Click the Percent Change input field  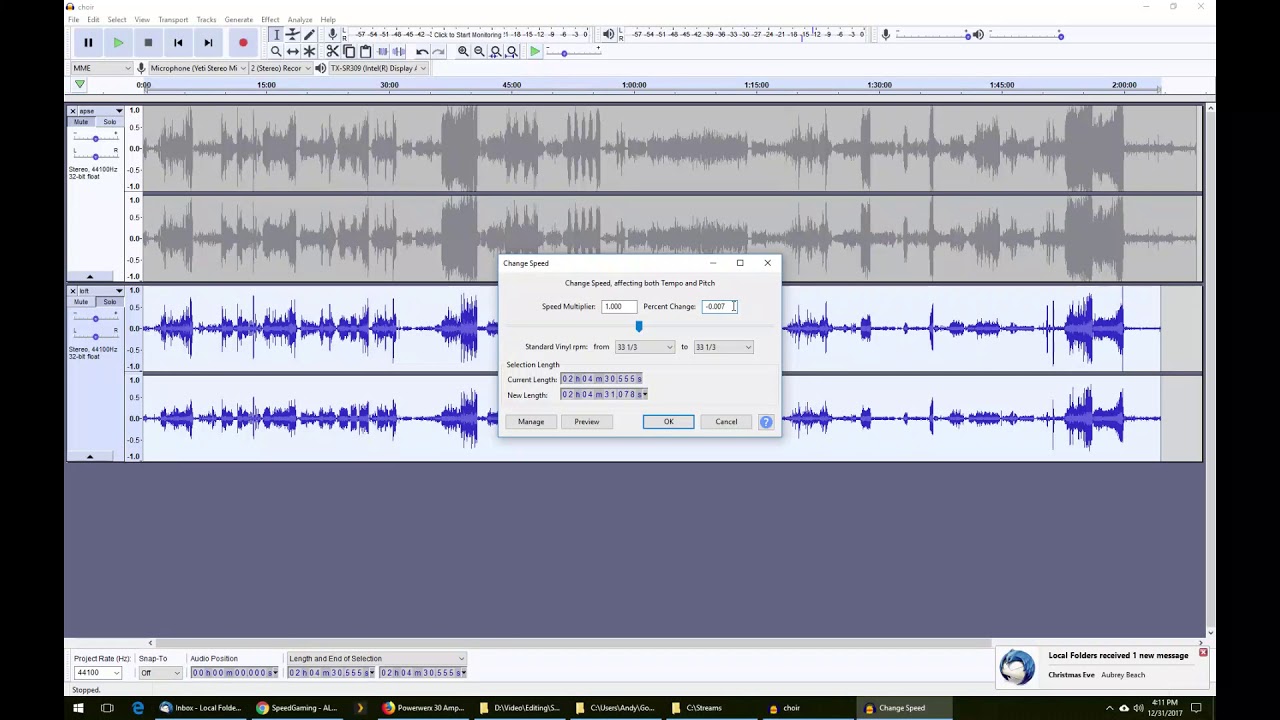coord(720,307)
